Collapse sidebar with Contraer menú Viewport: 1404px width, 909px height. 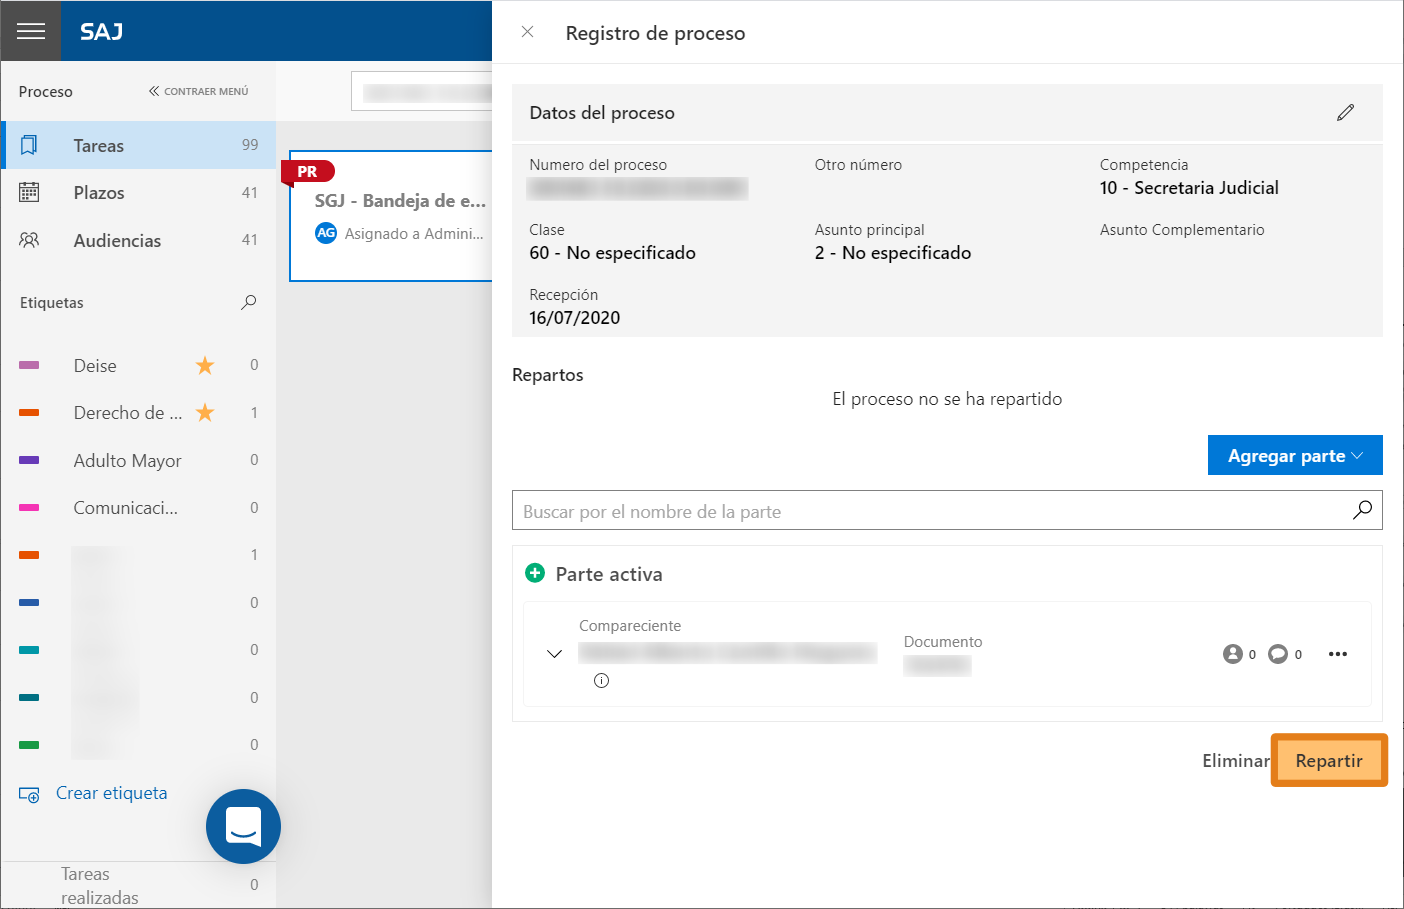[198, 91]
